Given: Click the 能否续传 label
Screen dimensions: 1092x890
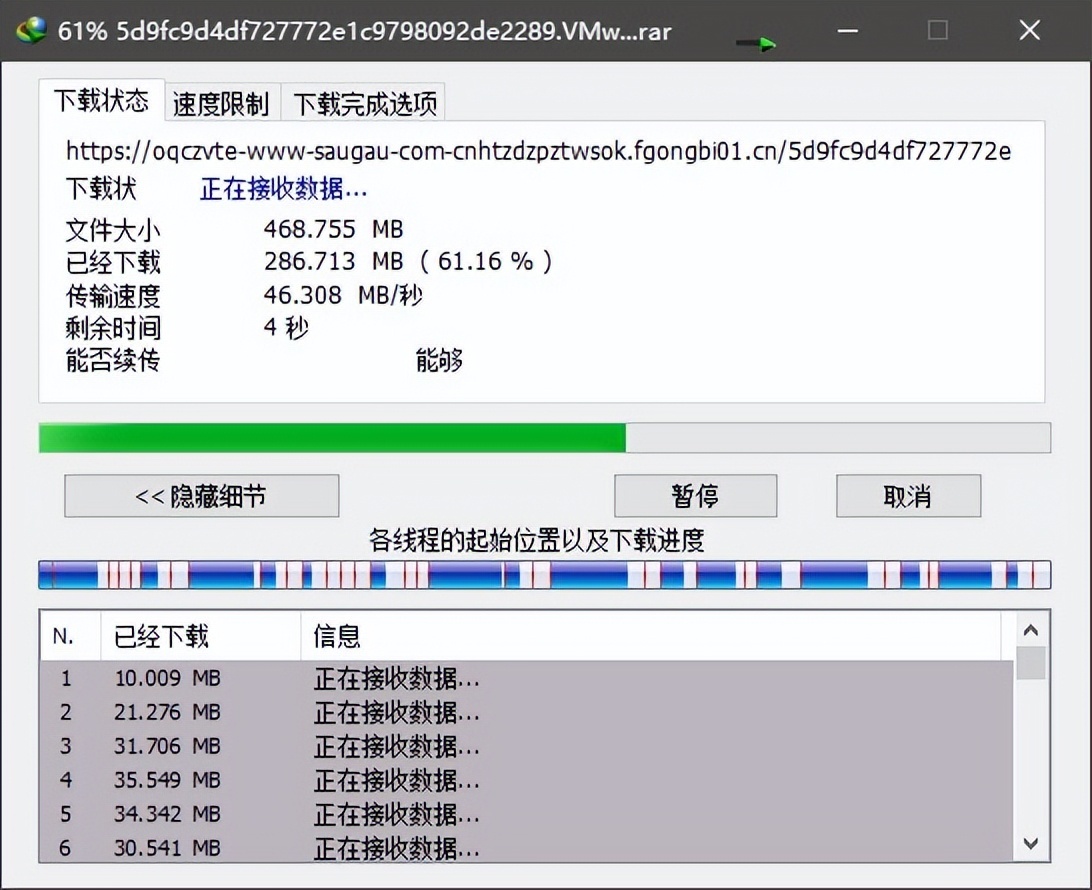Looking at the screenshot, I should tap(113, 360).
